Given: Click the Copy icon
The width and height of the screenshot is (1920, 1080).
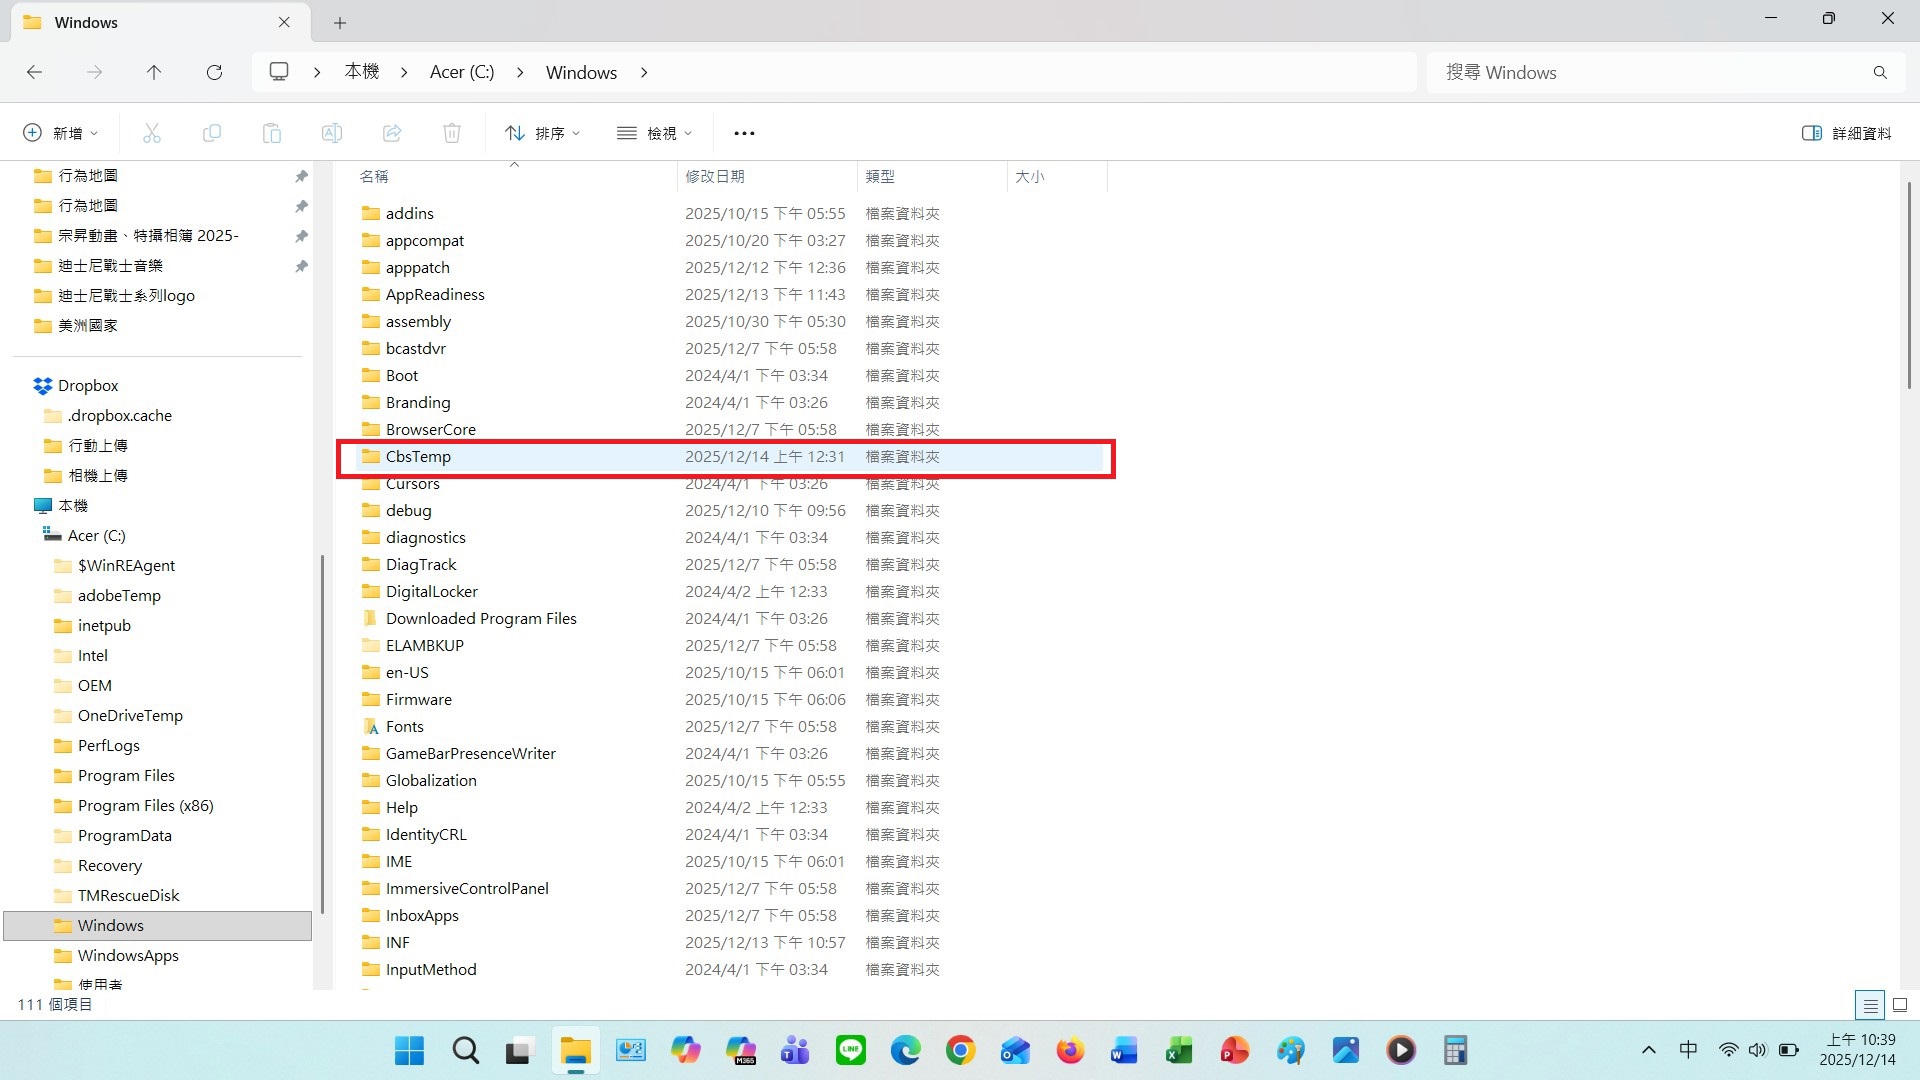Looking at the screenshot, I should 212,132.
